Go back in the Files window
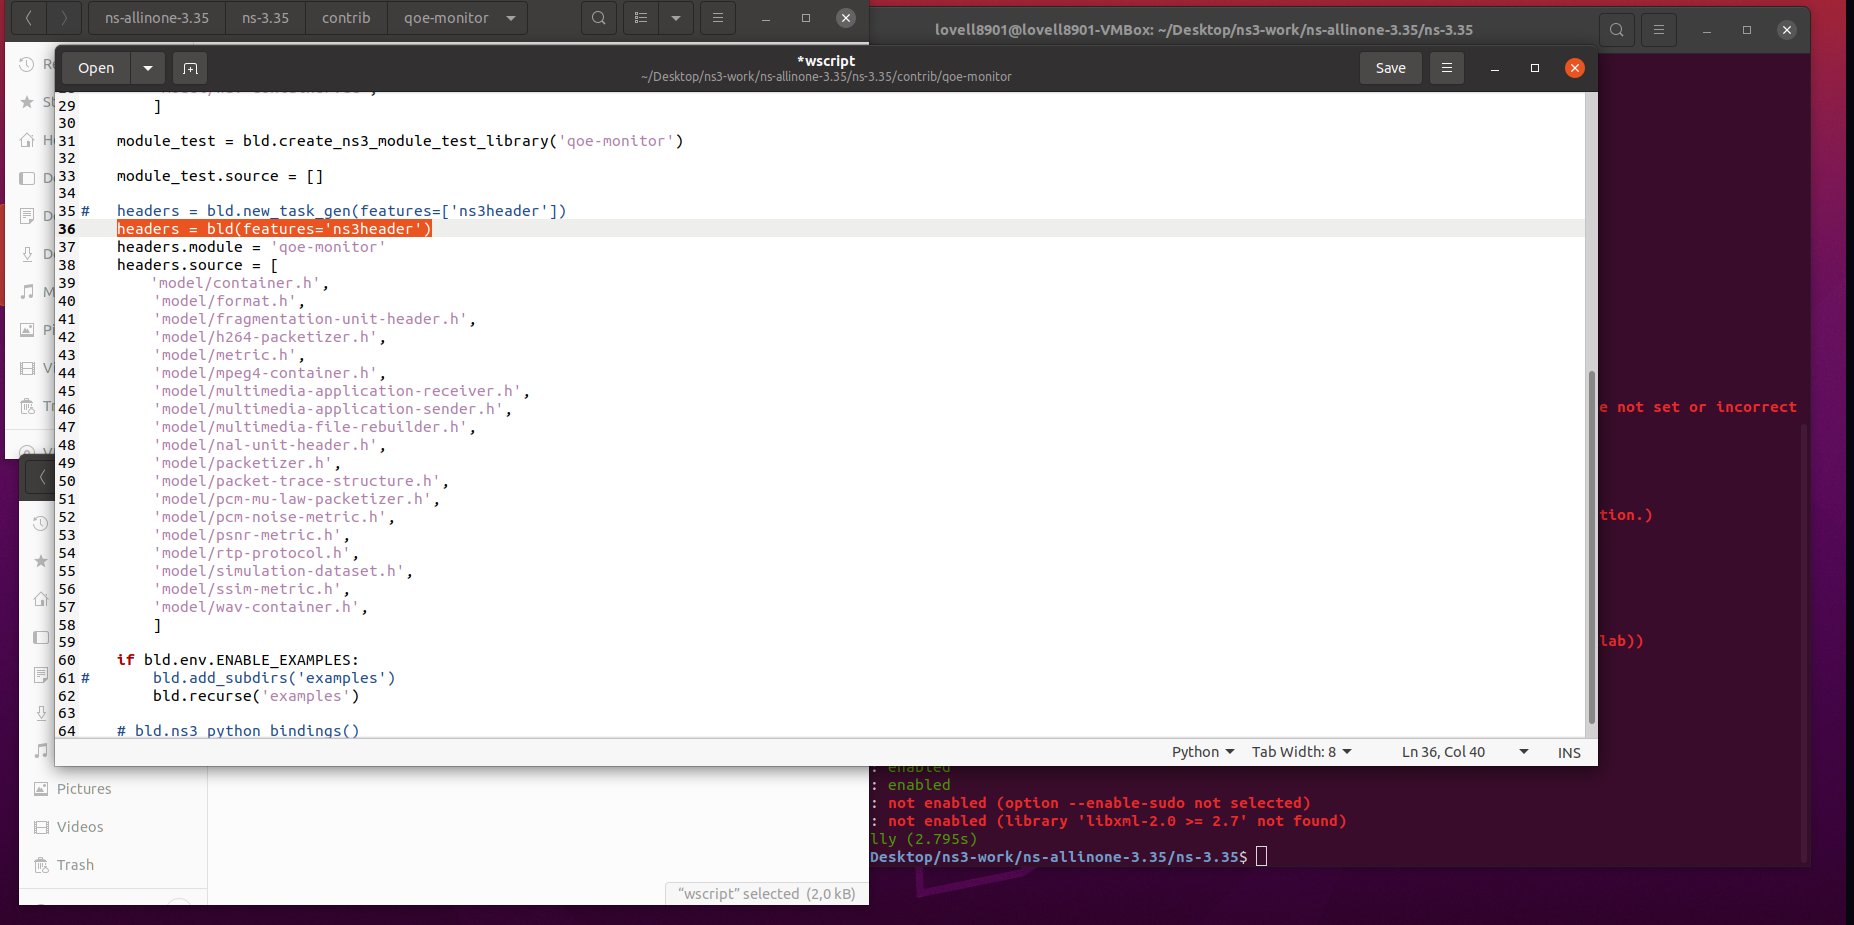This screenshot has height=925, width=1854. tap(29, 18)
